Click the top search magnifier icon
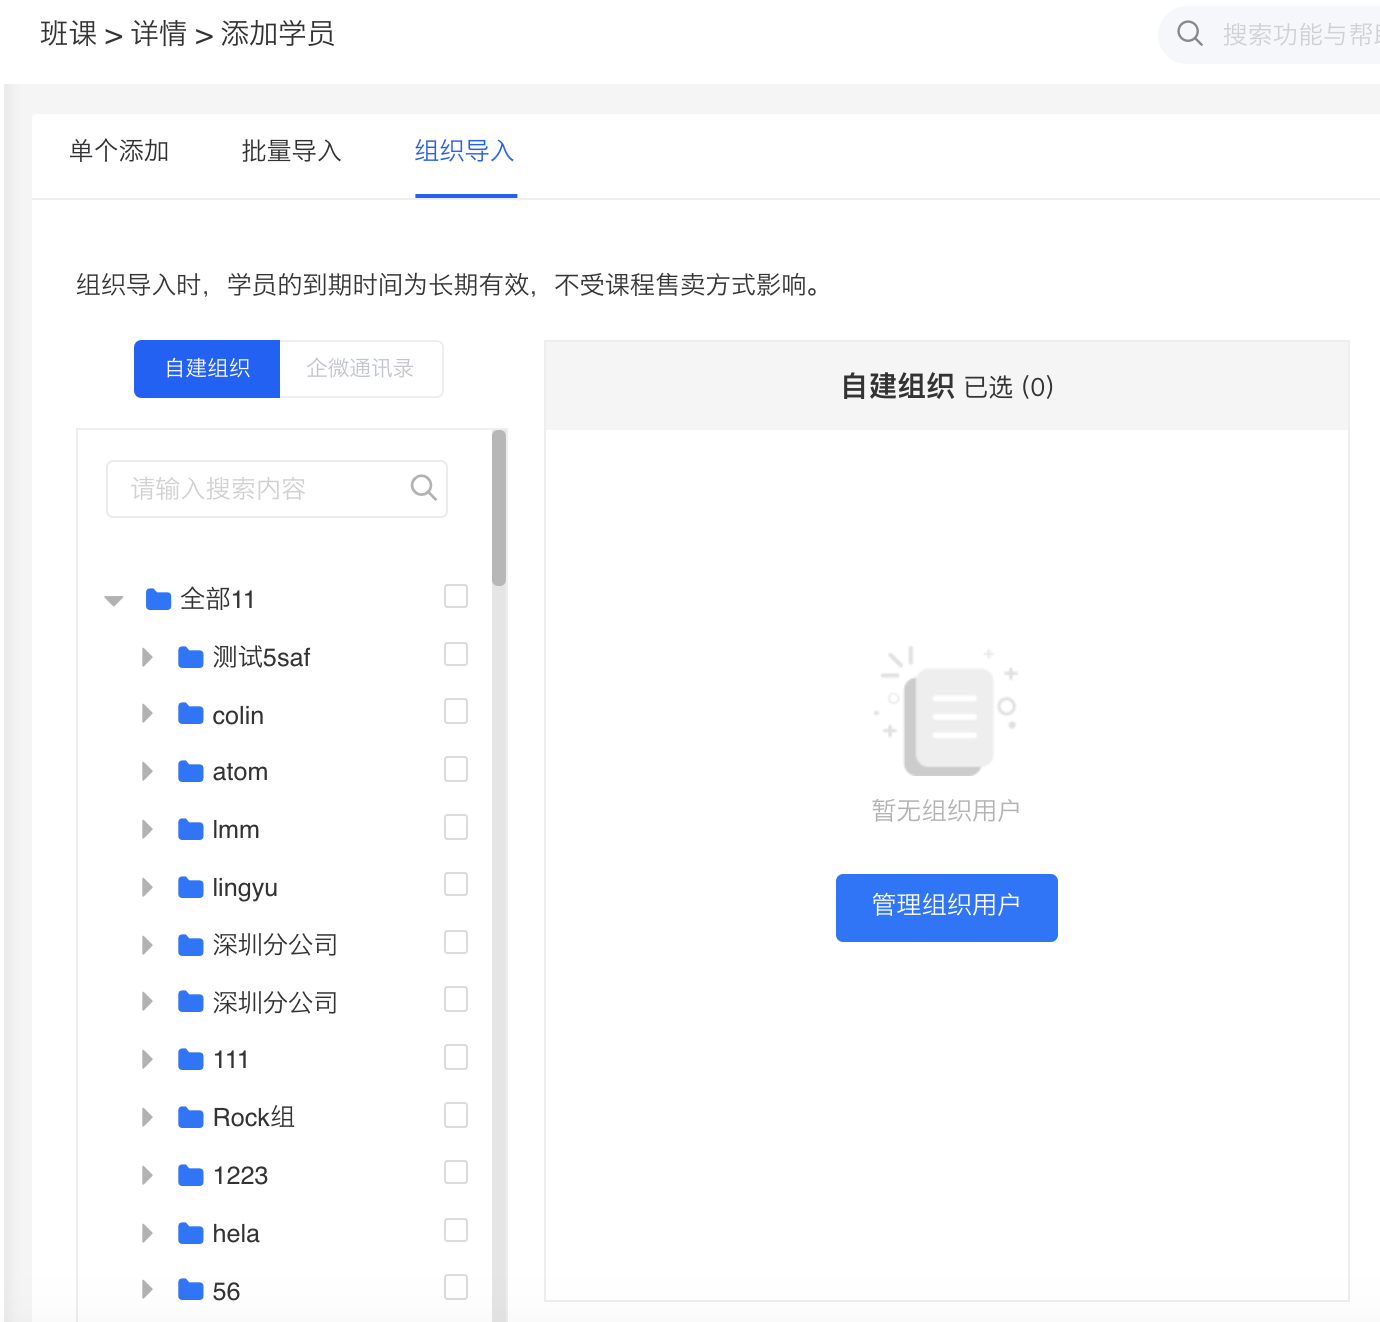1380x1322 pixels. 1190,34
